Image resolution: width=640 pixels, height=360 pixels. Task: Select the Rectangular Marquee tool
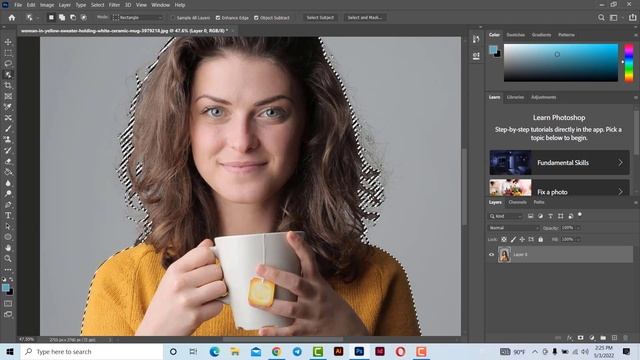pos(8,53)
